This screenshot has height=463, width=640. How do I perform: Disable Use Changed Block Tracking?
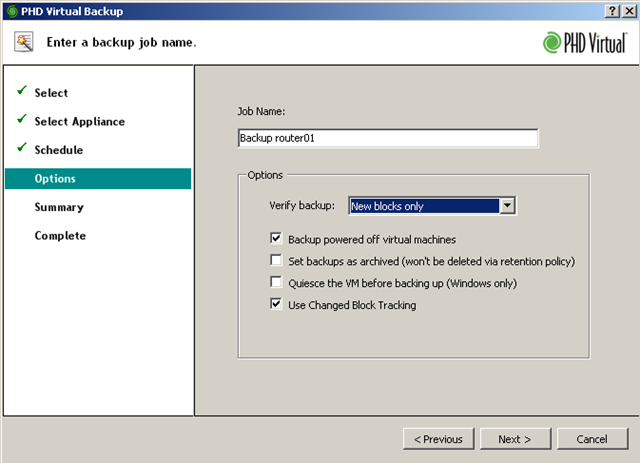[276, 306]
